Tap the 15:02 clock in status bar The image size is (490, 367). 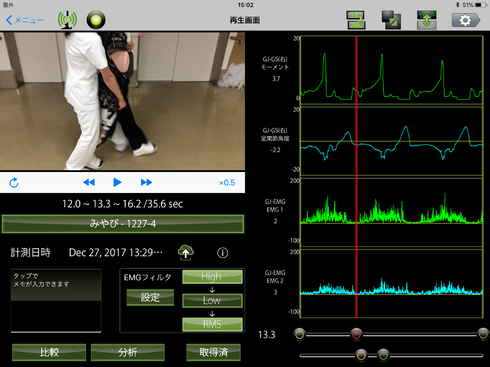tap(245, 5)
